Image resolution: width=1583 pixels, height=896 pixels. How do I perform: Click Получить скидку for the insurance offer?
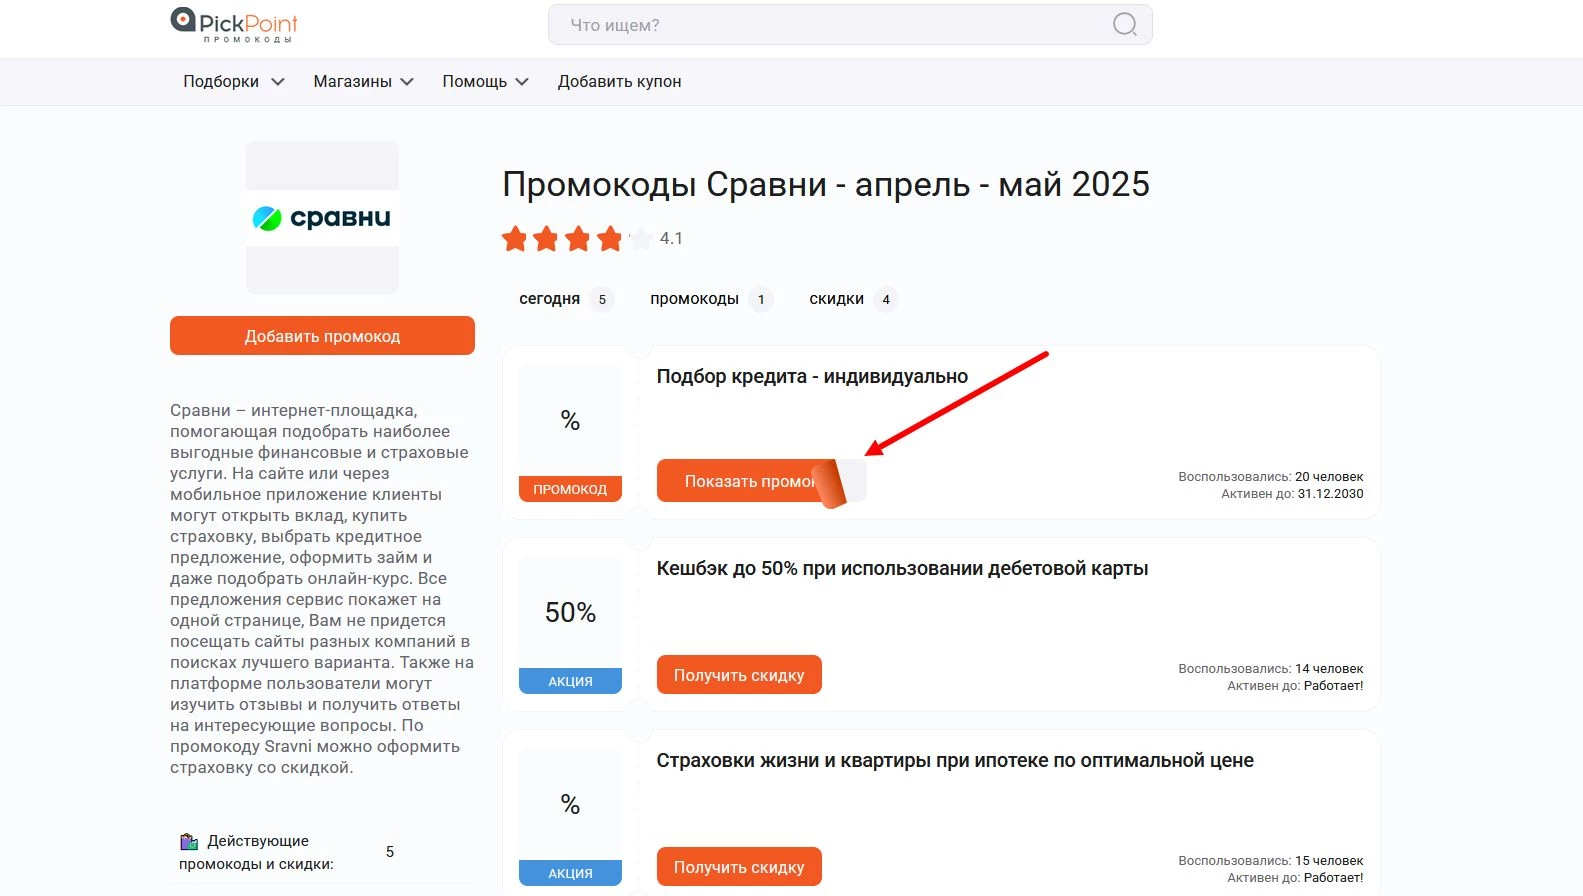coord(739,867)
